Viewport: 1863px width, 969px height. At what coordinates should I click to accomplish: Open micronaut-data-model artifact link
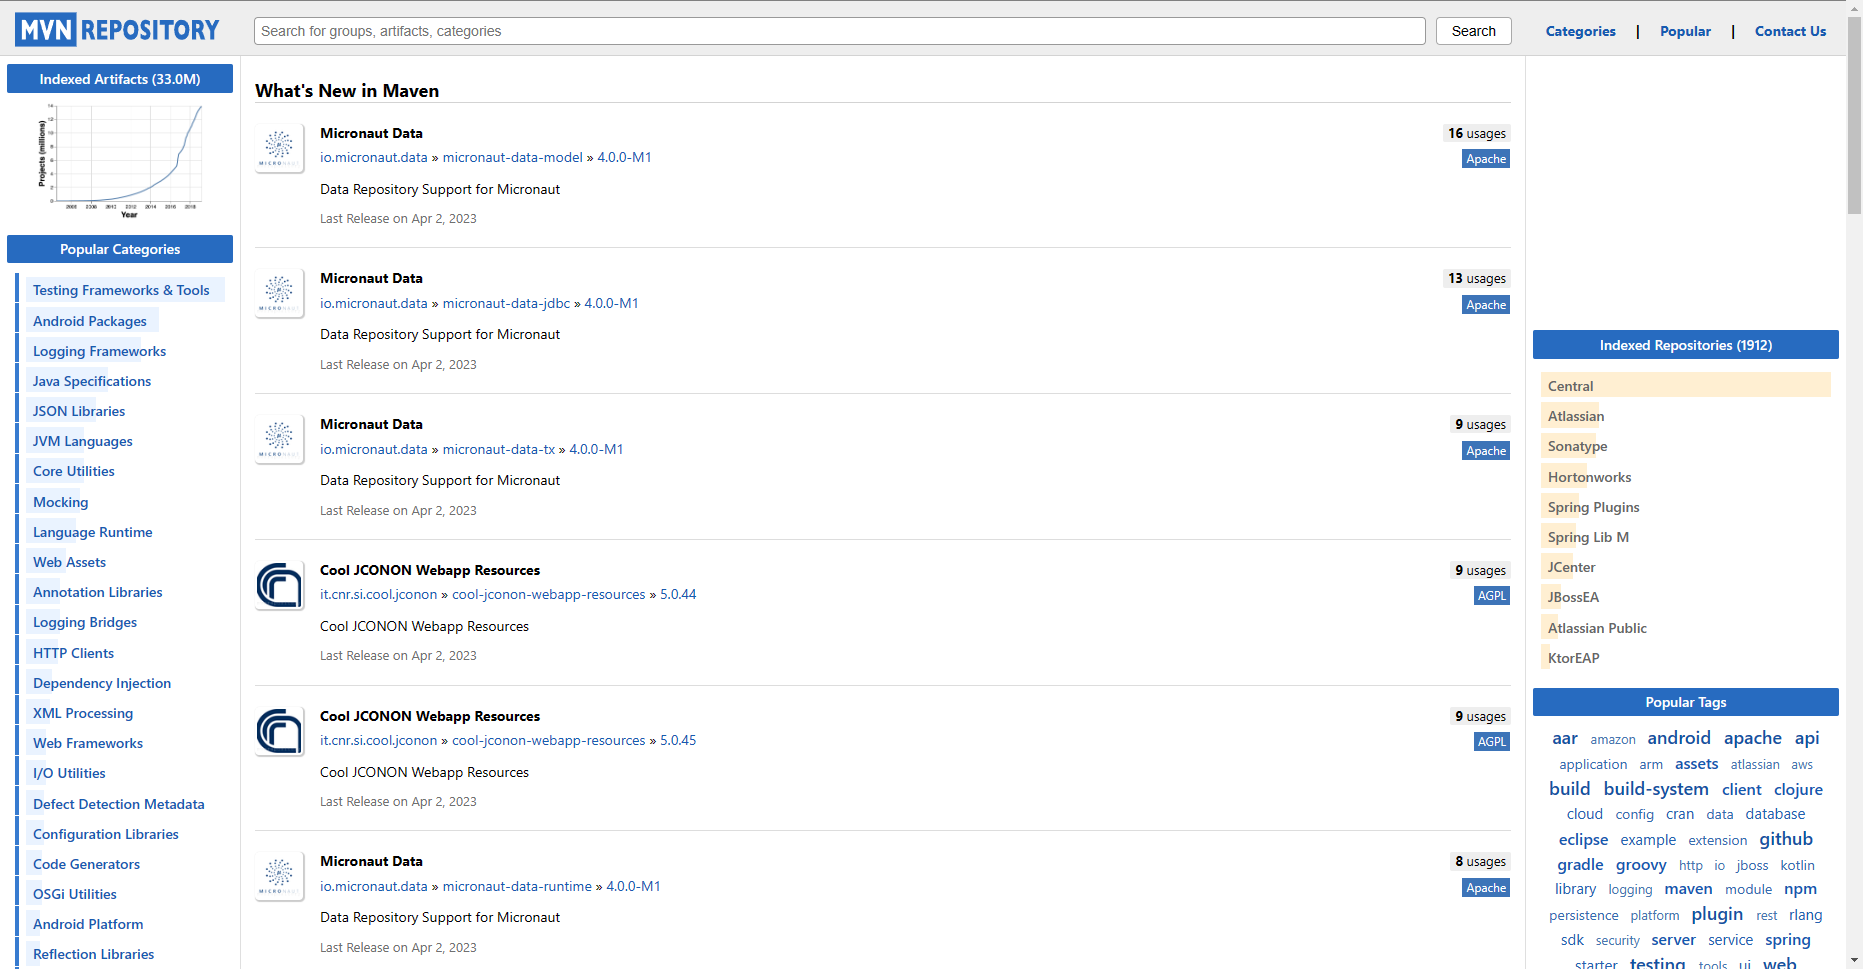tap(512, 157)
